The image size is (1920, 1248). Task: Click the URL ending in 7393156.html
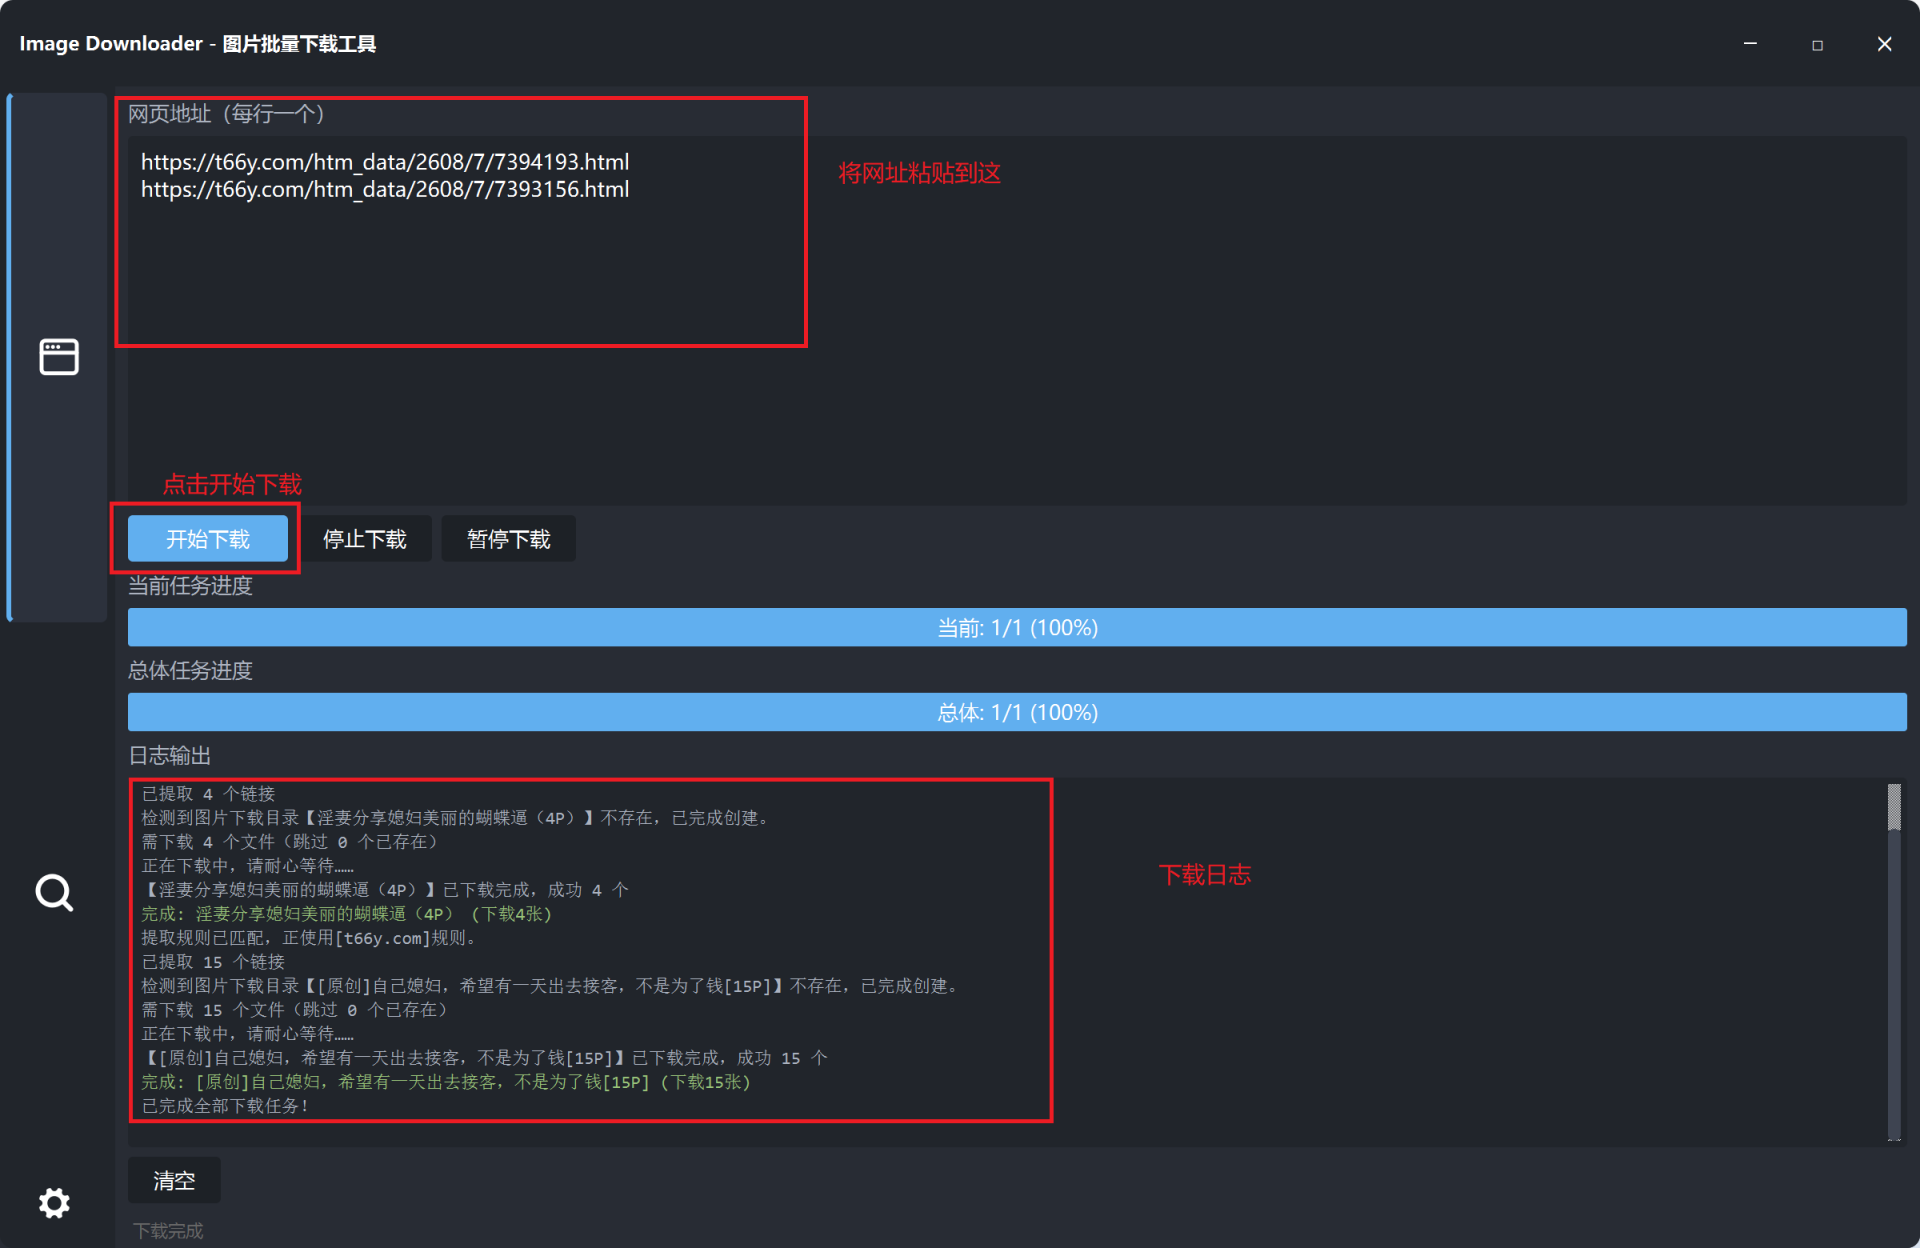pyautogui.click(x=385, y=189)
